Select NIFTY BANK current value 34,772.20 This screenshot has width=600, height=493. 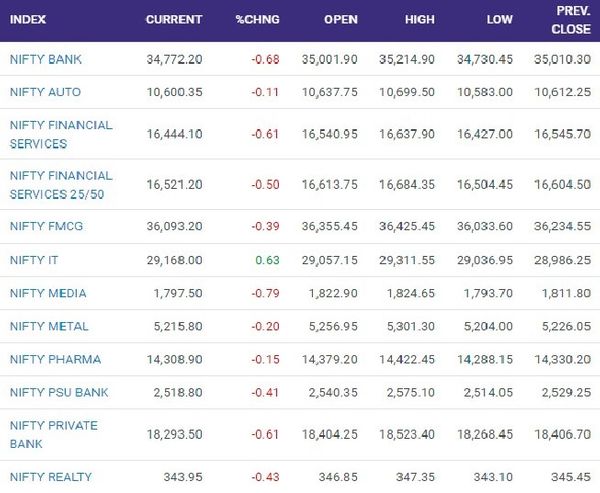point(174,59)
